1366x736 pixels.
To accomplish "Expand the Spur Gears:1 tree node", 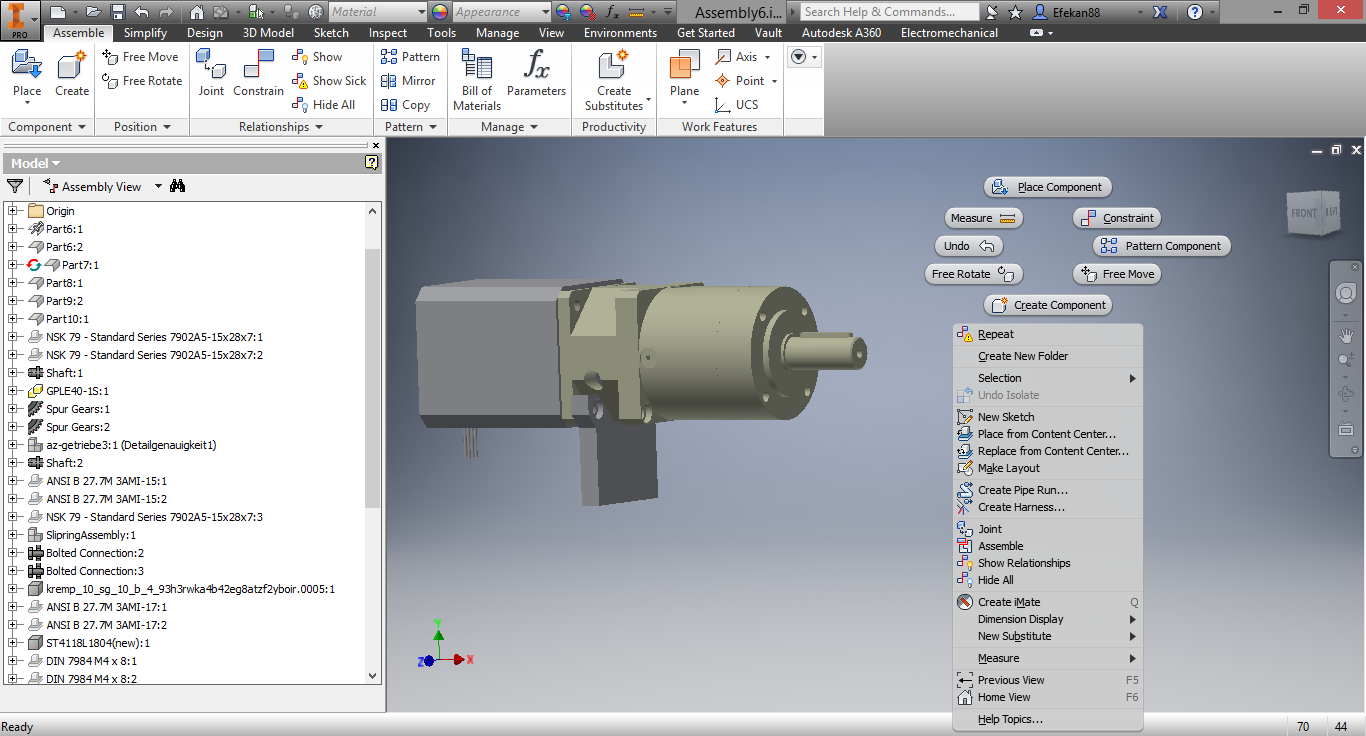I will coord(13,409).
